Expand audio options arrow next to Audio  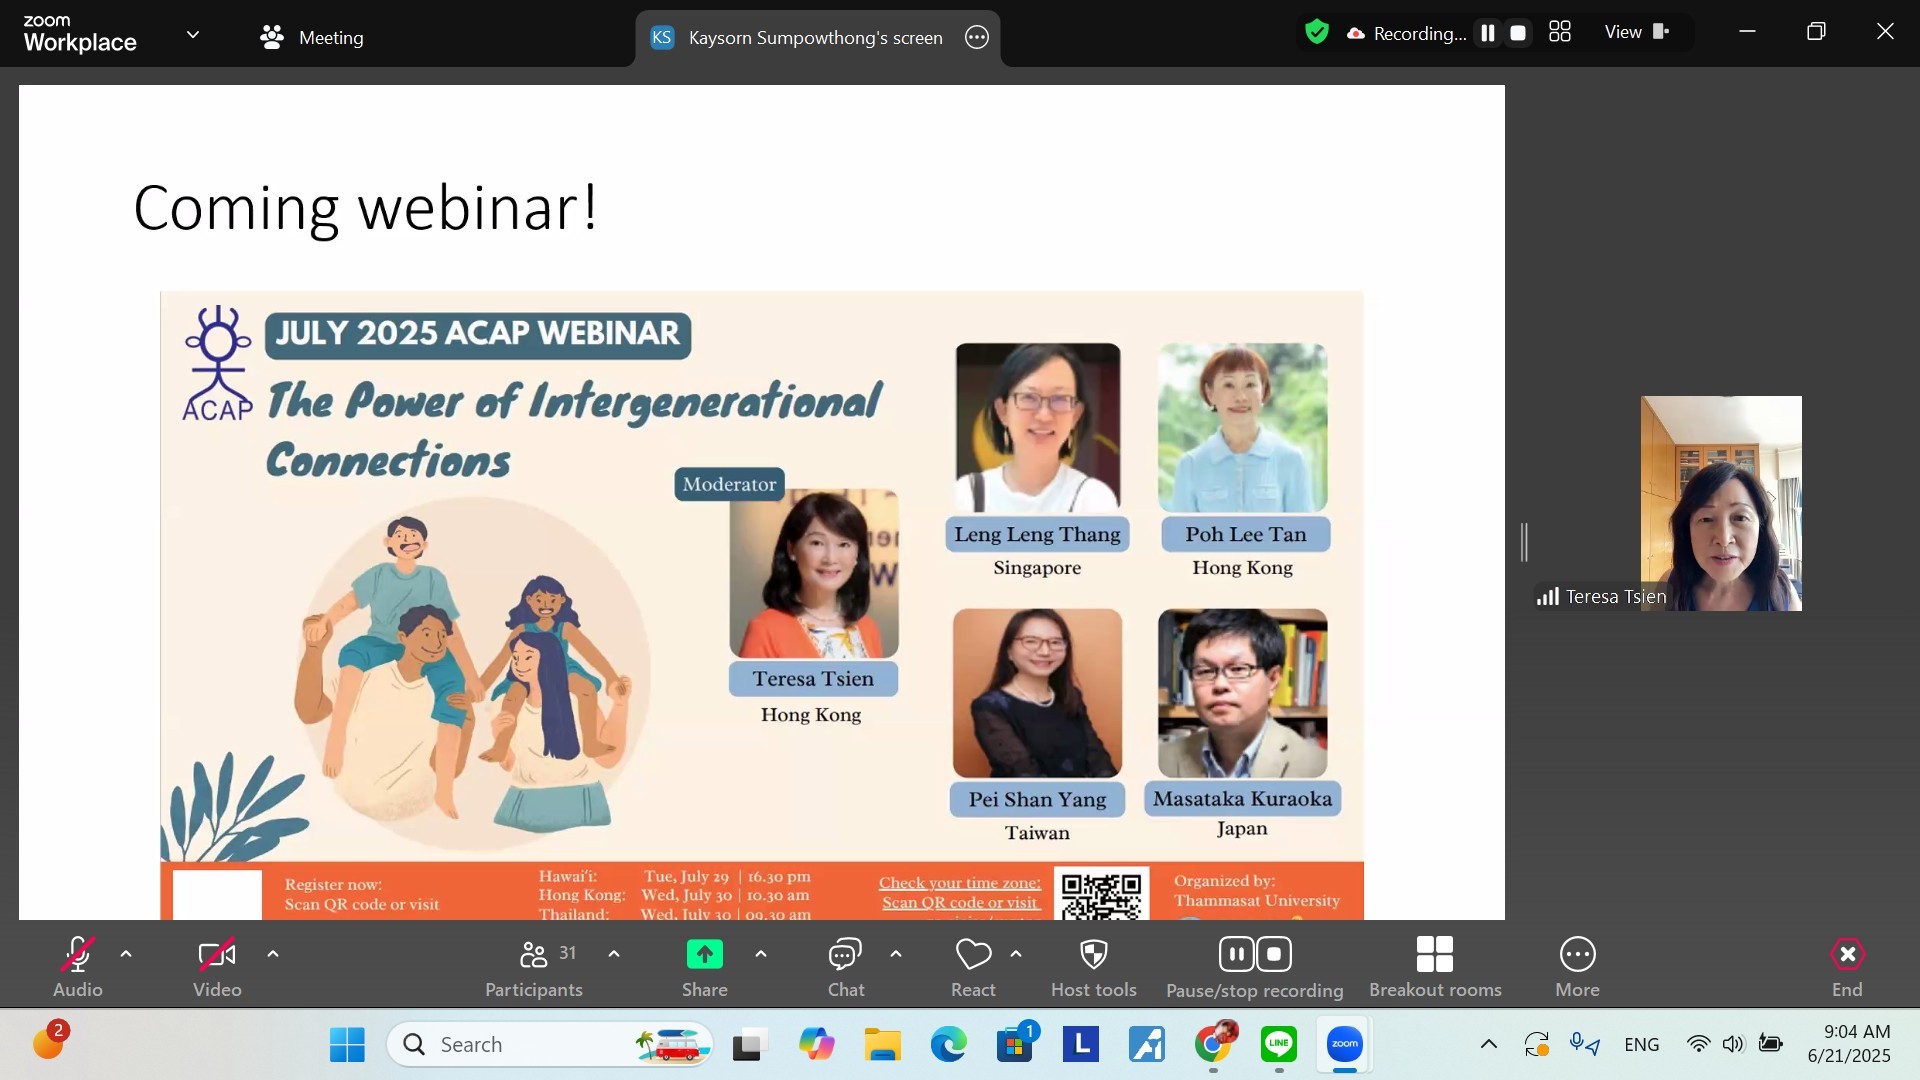click(126, 954)
